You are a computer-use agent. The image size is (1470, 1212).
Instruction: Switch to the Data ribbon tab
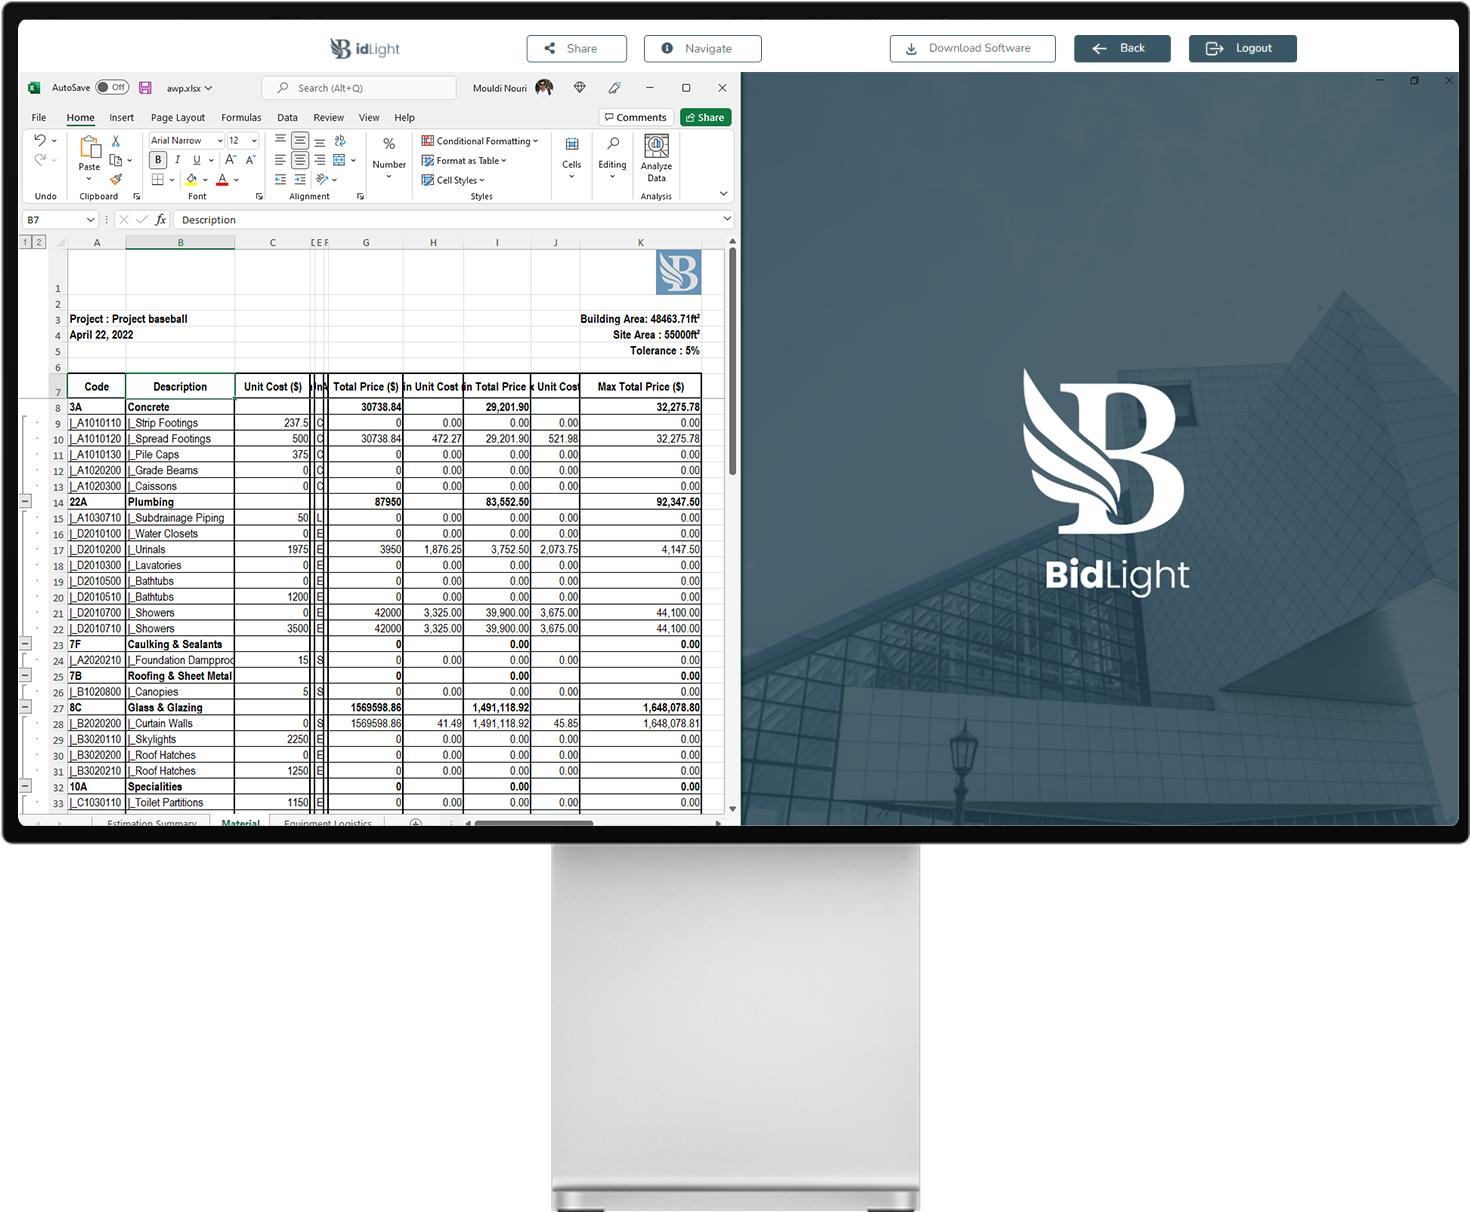tap(287, 118)
